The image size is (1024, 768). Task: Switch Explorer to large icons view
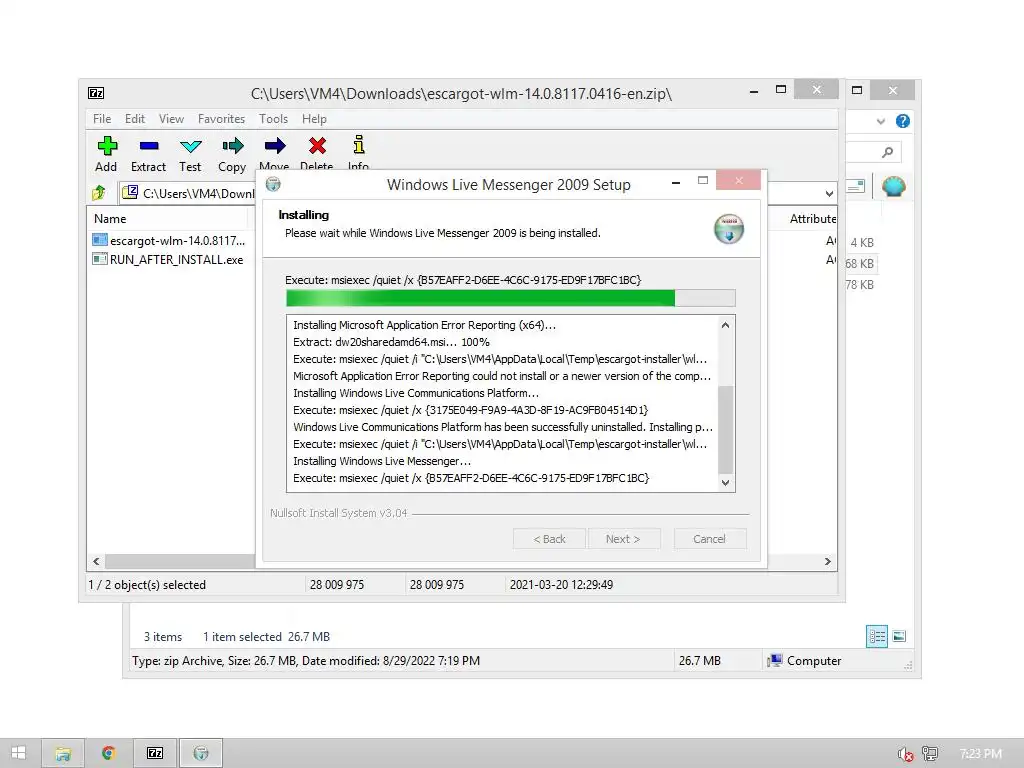coord(899,636)
